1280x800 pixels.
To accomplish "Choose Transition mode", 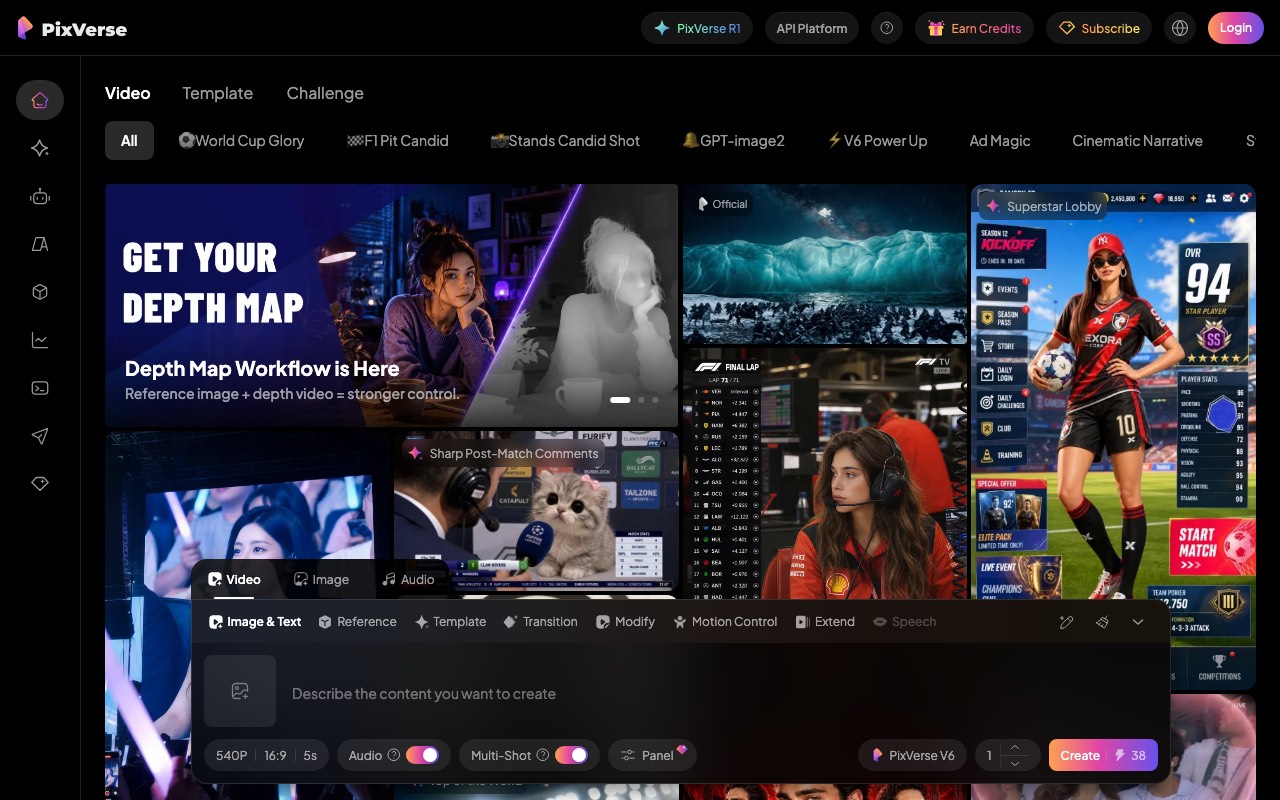I will pyautogui.click(x=540, y=621).
